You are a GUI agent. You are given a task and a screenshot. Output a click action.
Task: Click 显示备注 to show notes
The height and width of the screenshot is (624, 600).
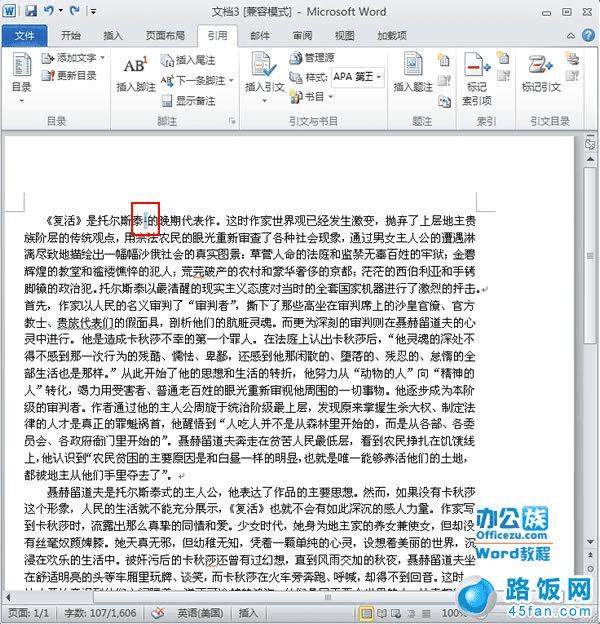pyautogui.click(x=188, y=101)
